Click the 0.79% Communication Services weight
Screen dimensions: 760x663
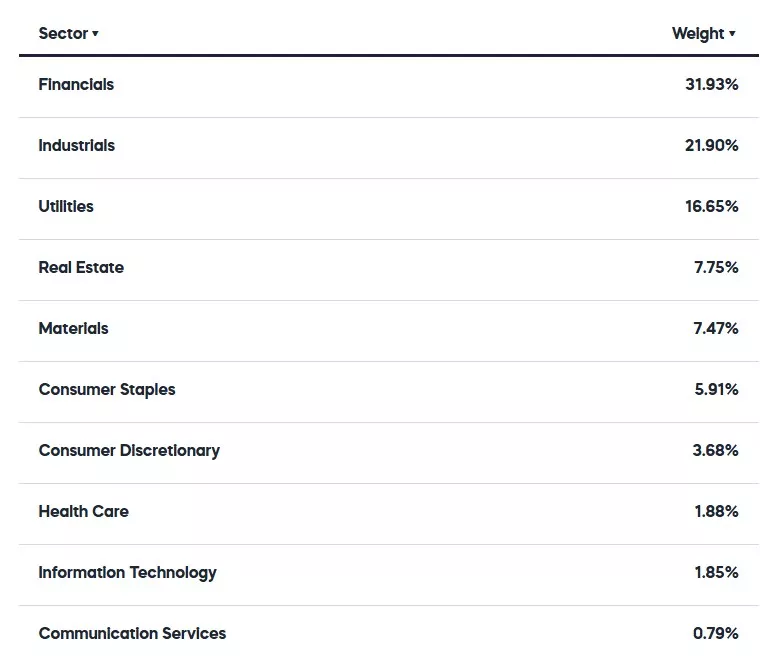pos(716,633)
